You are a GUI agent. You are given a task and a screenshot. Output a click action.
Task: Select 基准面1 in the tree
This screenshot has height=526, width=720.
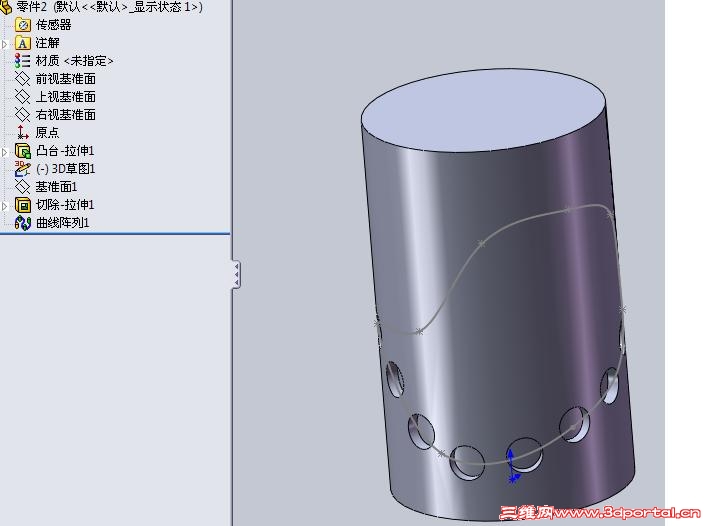tap(56, 187)
